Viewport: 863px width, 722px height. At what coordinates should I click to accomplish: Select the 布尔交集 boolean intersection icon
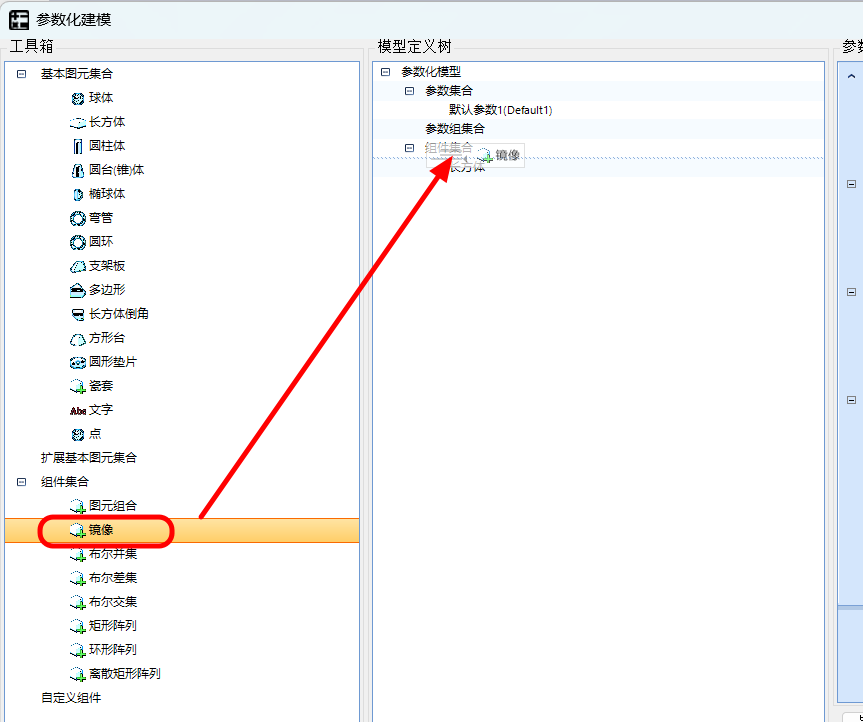(78, 603)
